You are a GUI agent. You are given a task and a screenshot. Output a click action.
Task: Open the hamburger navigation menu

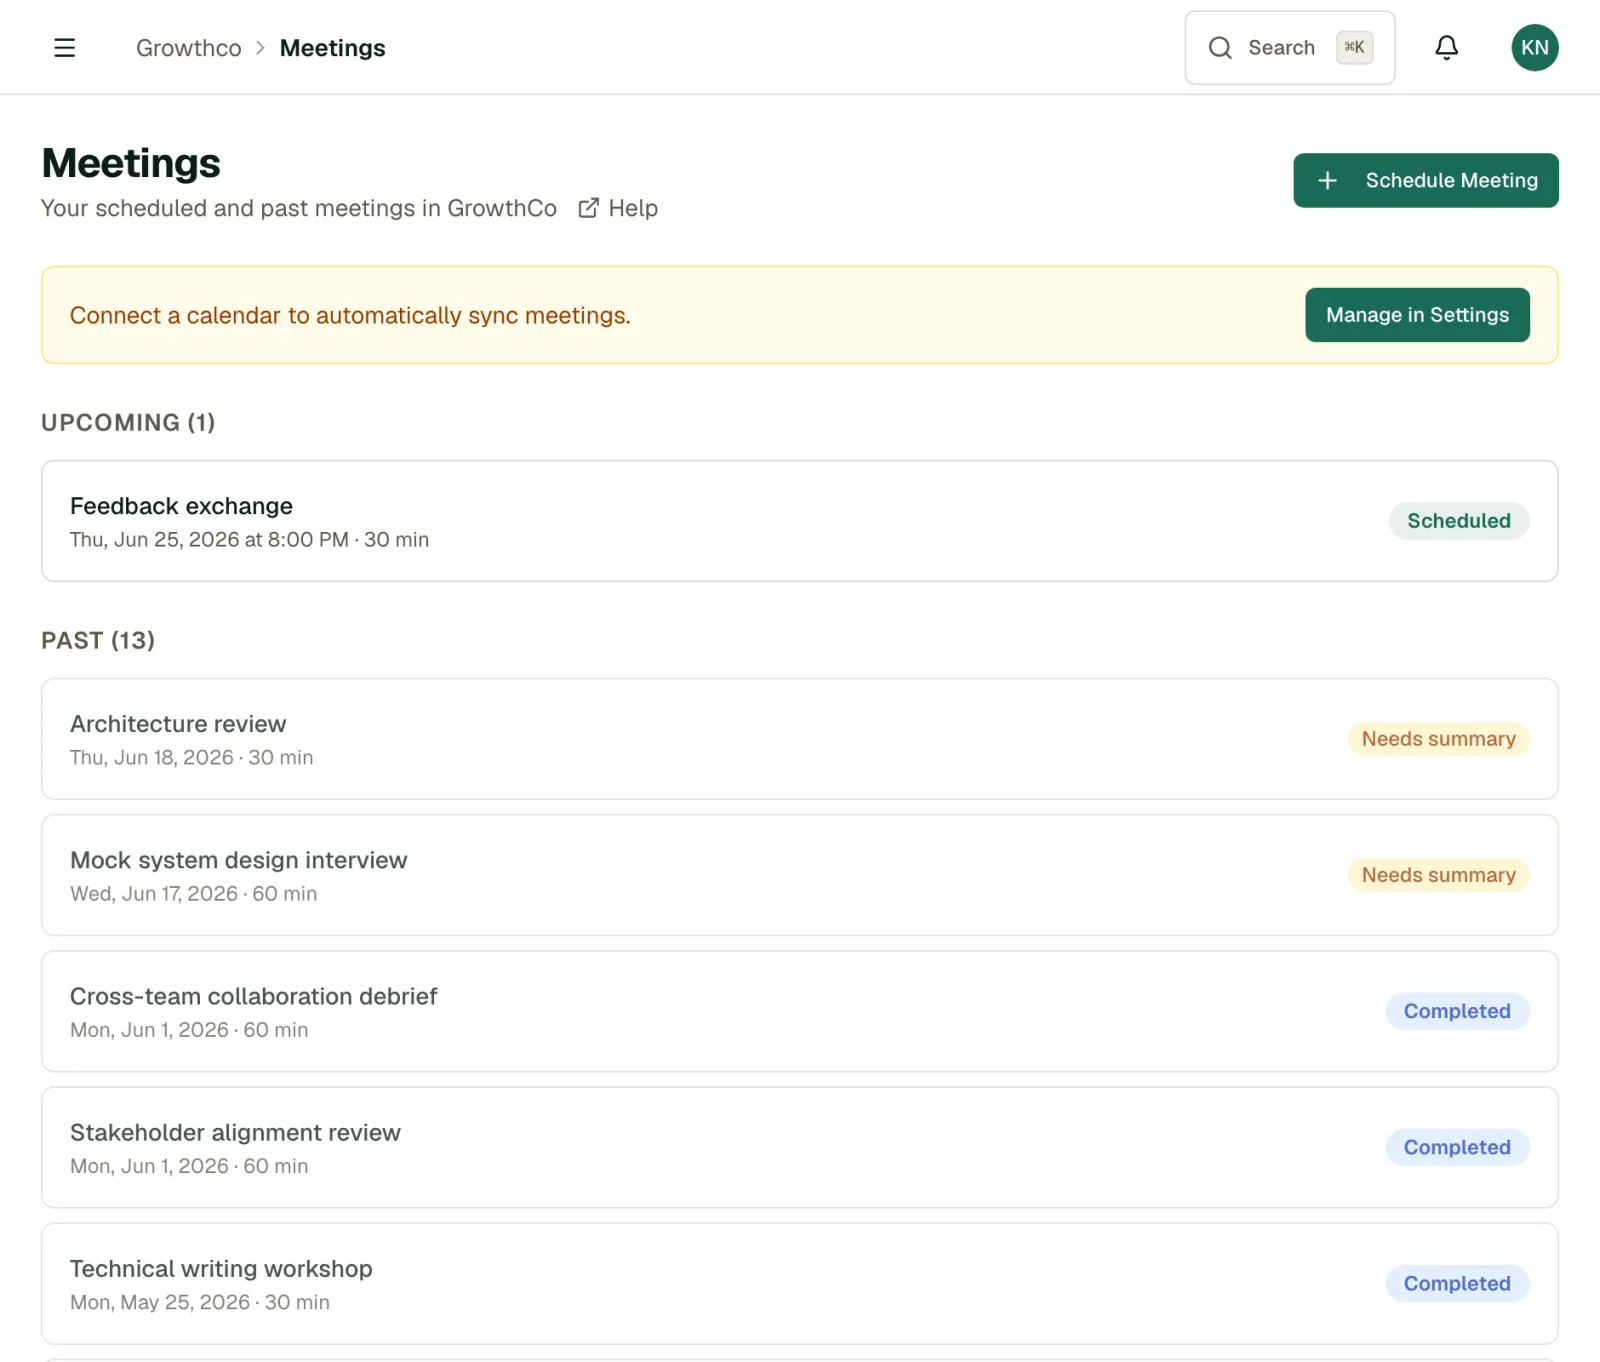click(64, 48)
